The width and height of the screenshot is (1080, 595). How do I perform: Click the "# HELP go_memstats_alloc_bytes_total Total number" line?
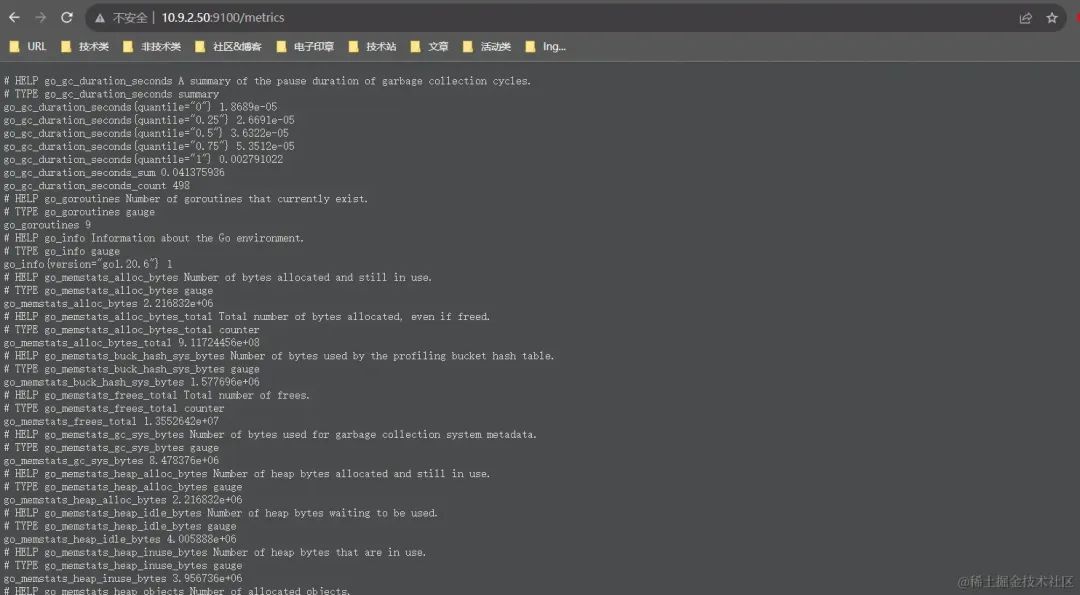(x=247, y=317)
